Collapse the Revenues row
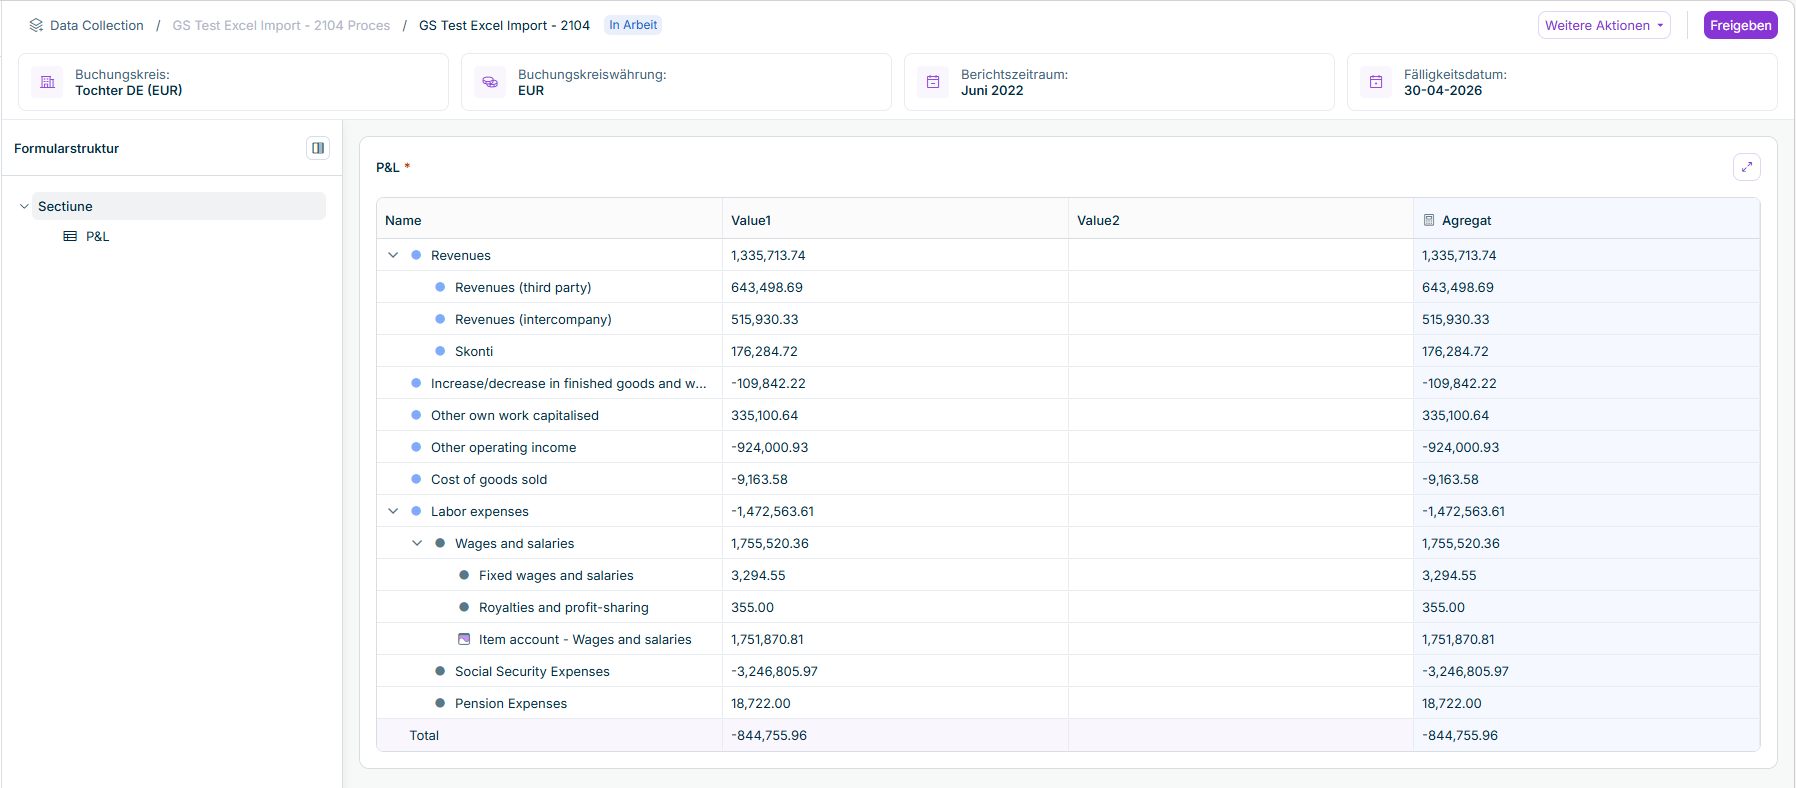Image resolution: width=1796 pixels, height=788 pixels. (x=393, y=255)
